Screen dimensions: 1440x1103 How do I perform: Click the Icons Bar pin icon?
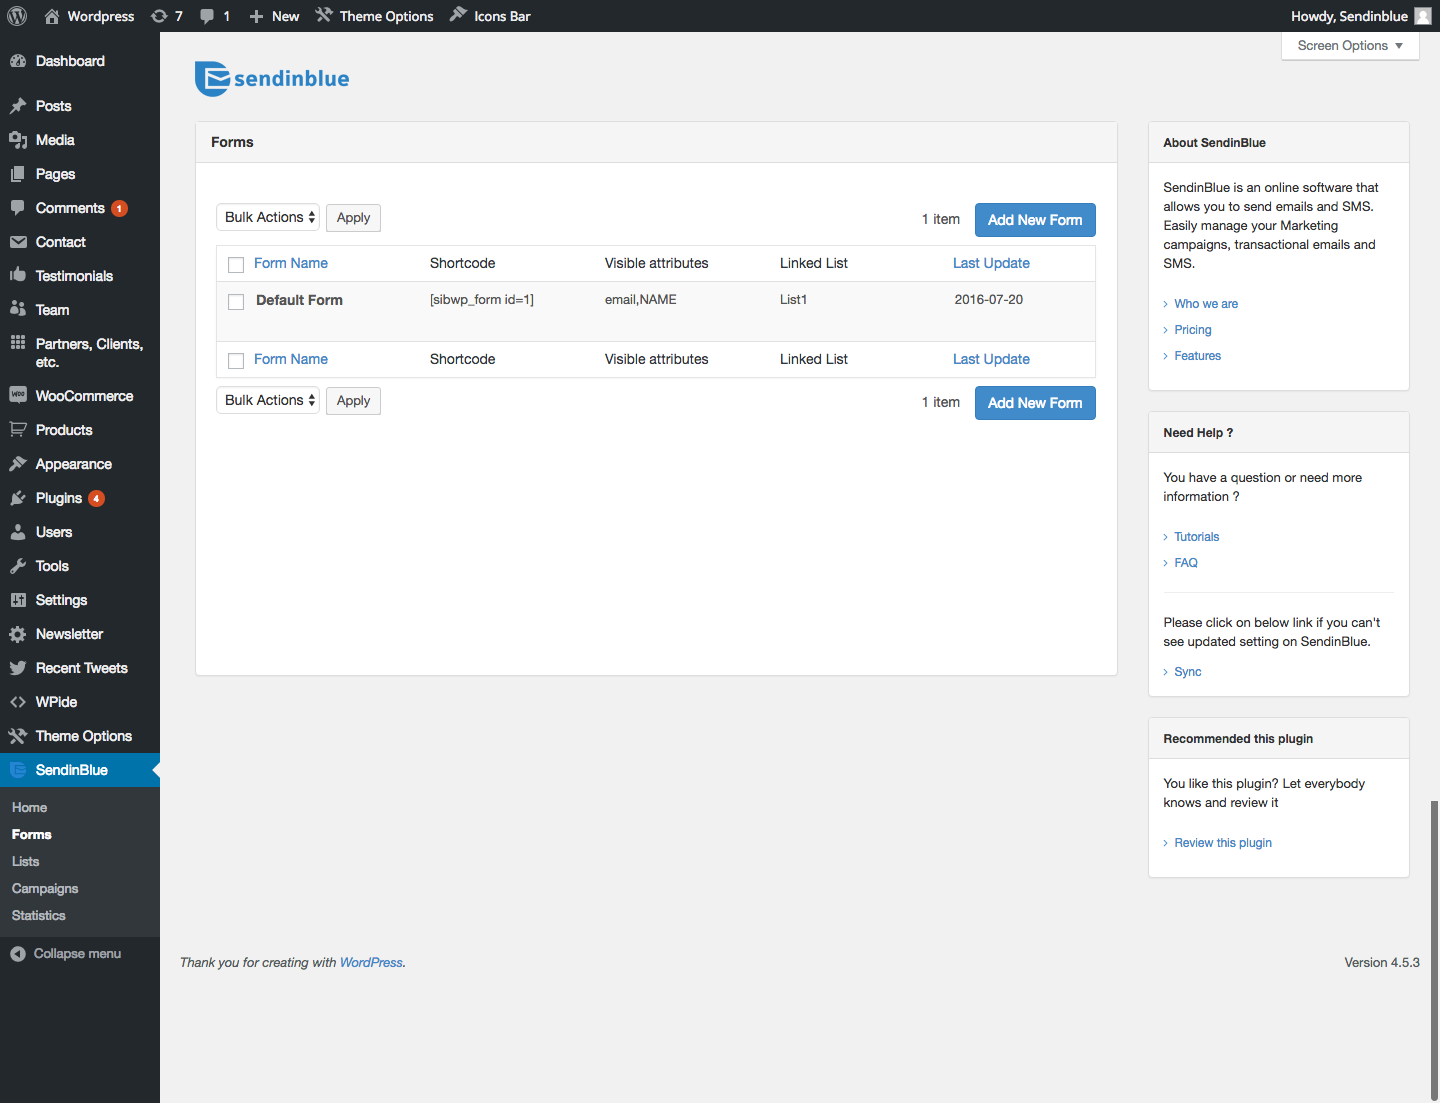[x=458, y=15]
